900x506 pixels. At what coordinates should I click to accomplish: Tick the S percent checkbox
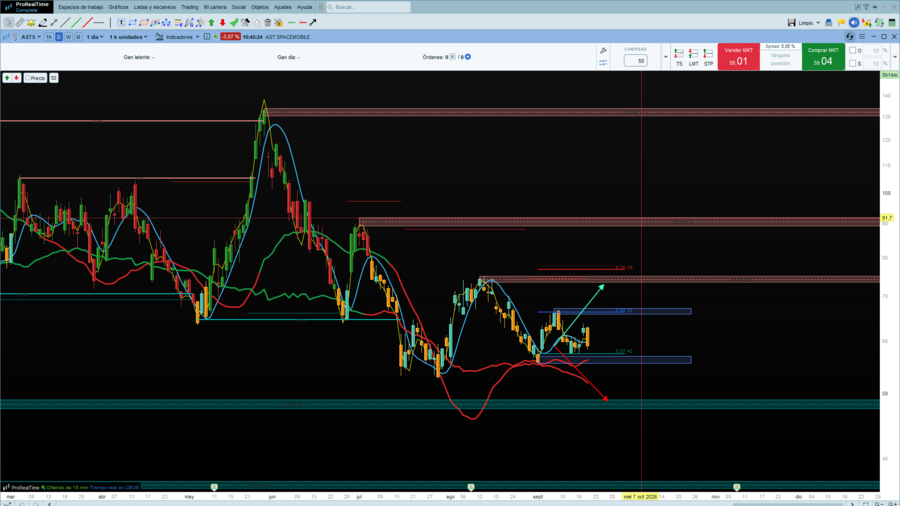point(853,63)
